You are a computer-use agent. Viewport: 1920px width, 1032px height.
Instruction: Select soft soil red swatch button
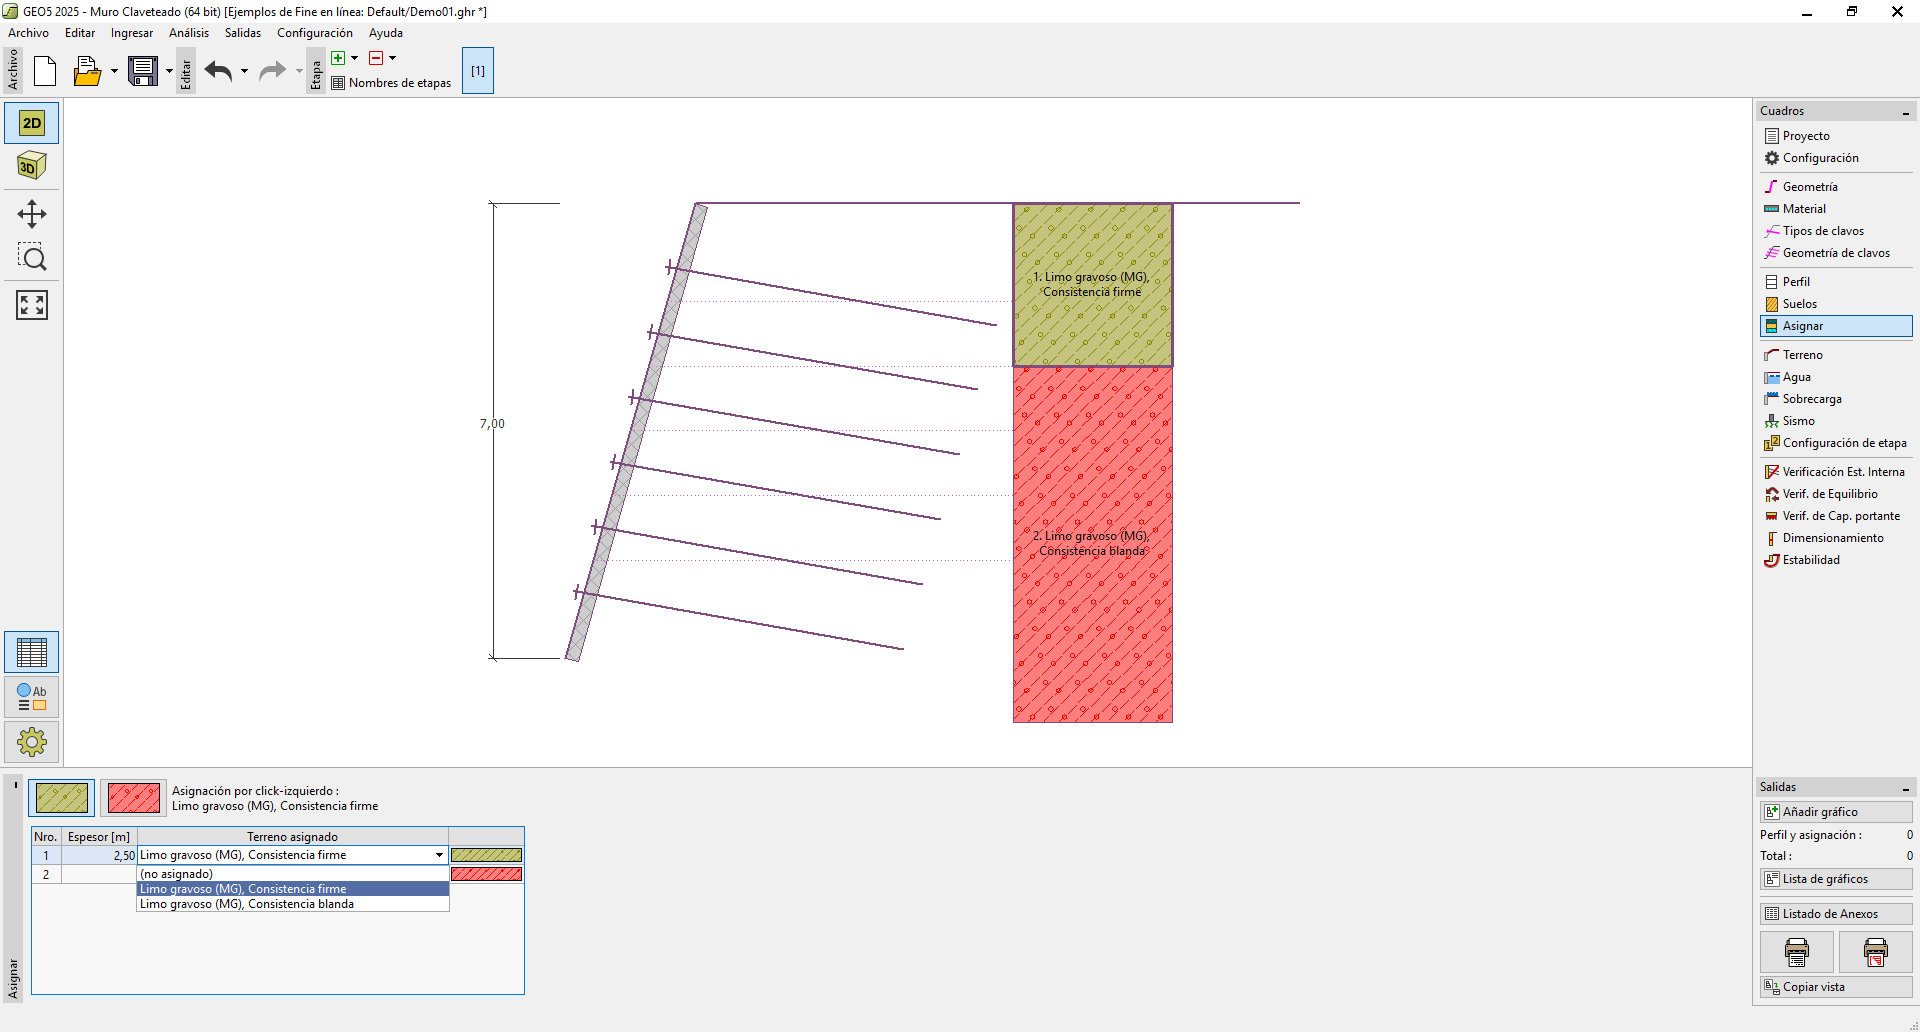click(134, 798)
